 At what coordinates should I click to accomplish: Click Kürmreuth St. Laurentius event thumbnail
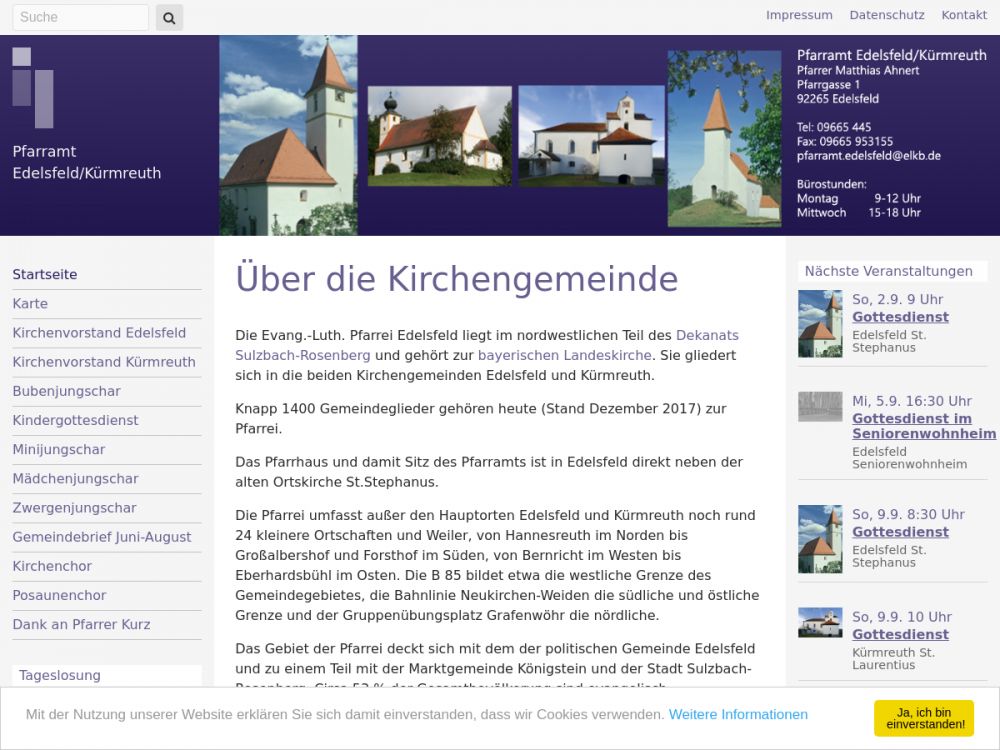click(820, 623)
